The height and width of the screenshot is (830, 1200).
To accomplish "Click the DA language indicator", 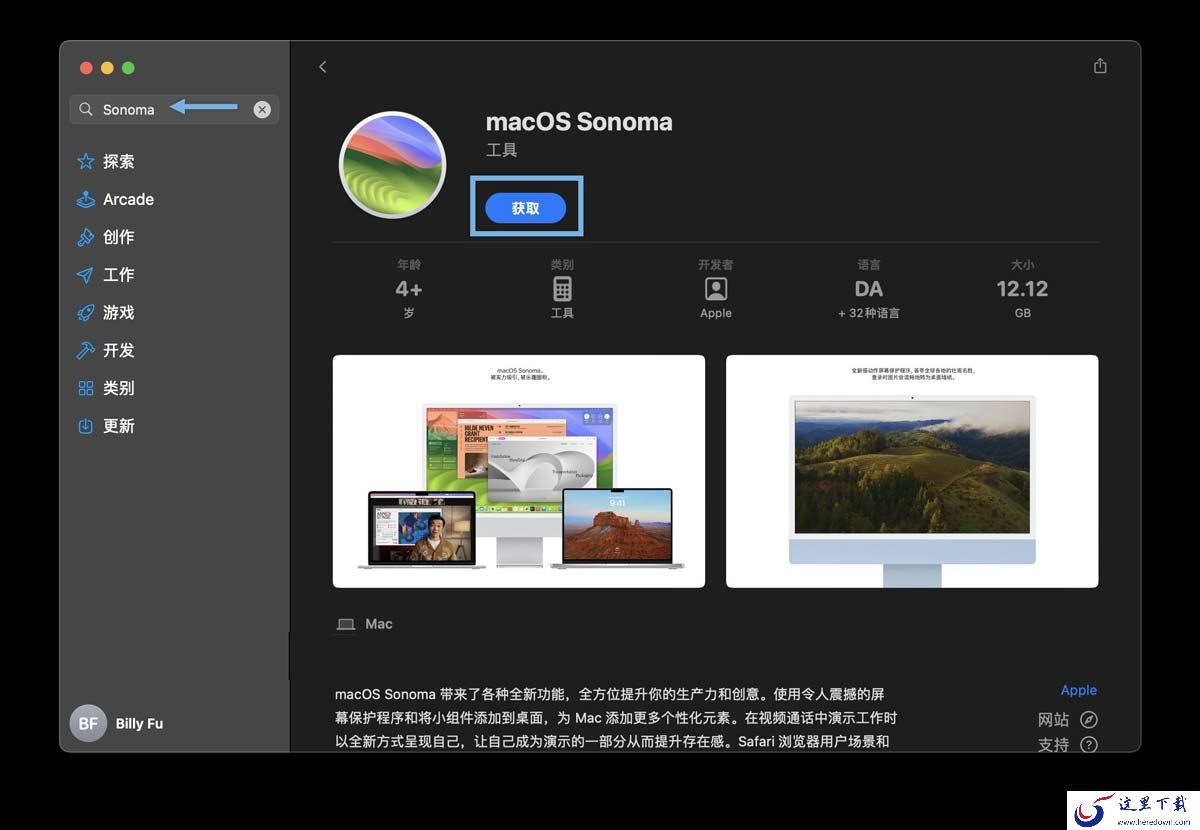I will [x=869, y=289].
